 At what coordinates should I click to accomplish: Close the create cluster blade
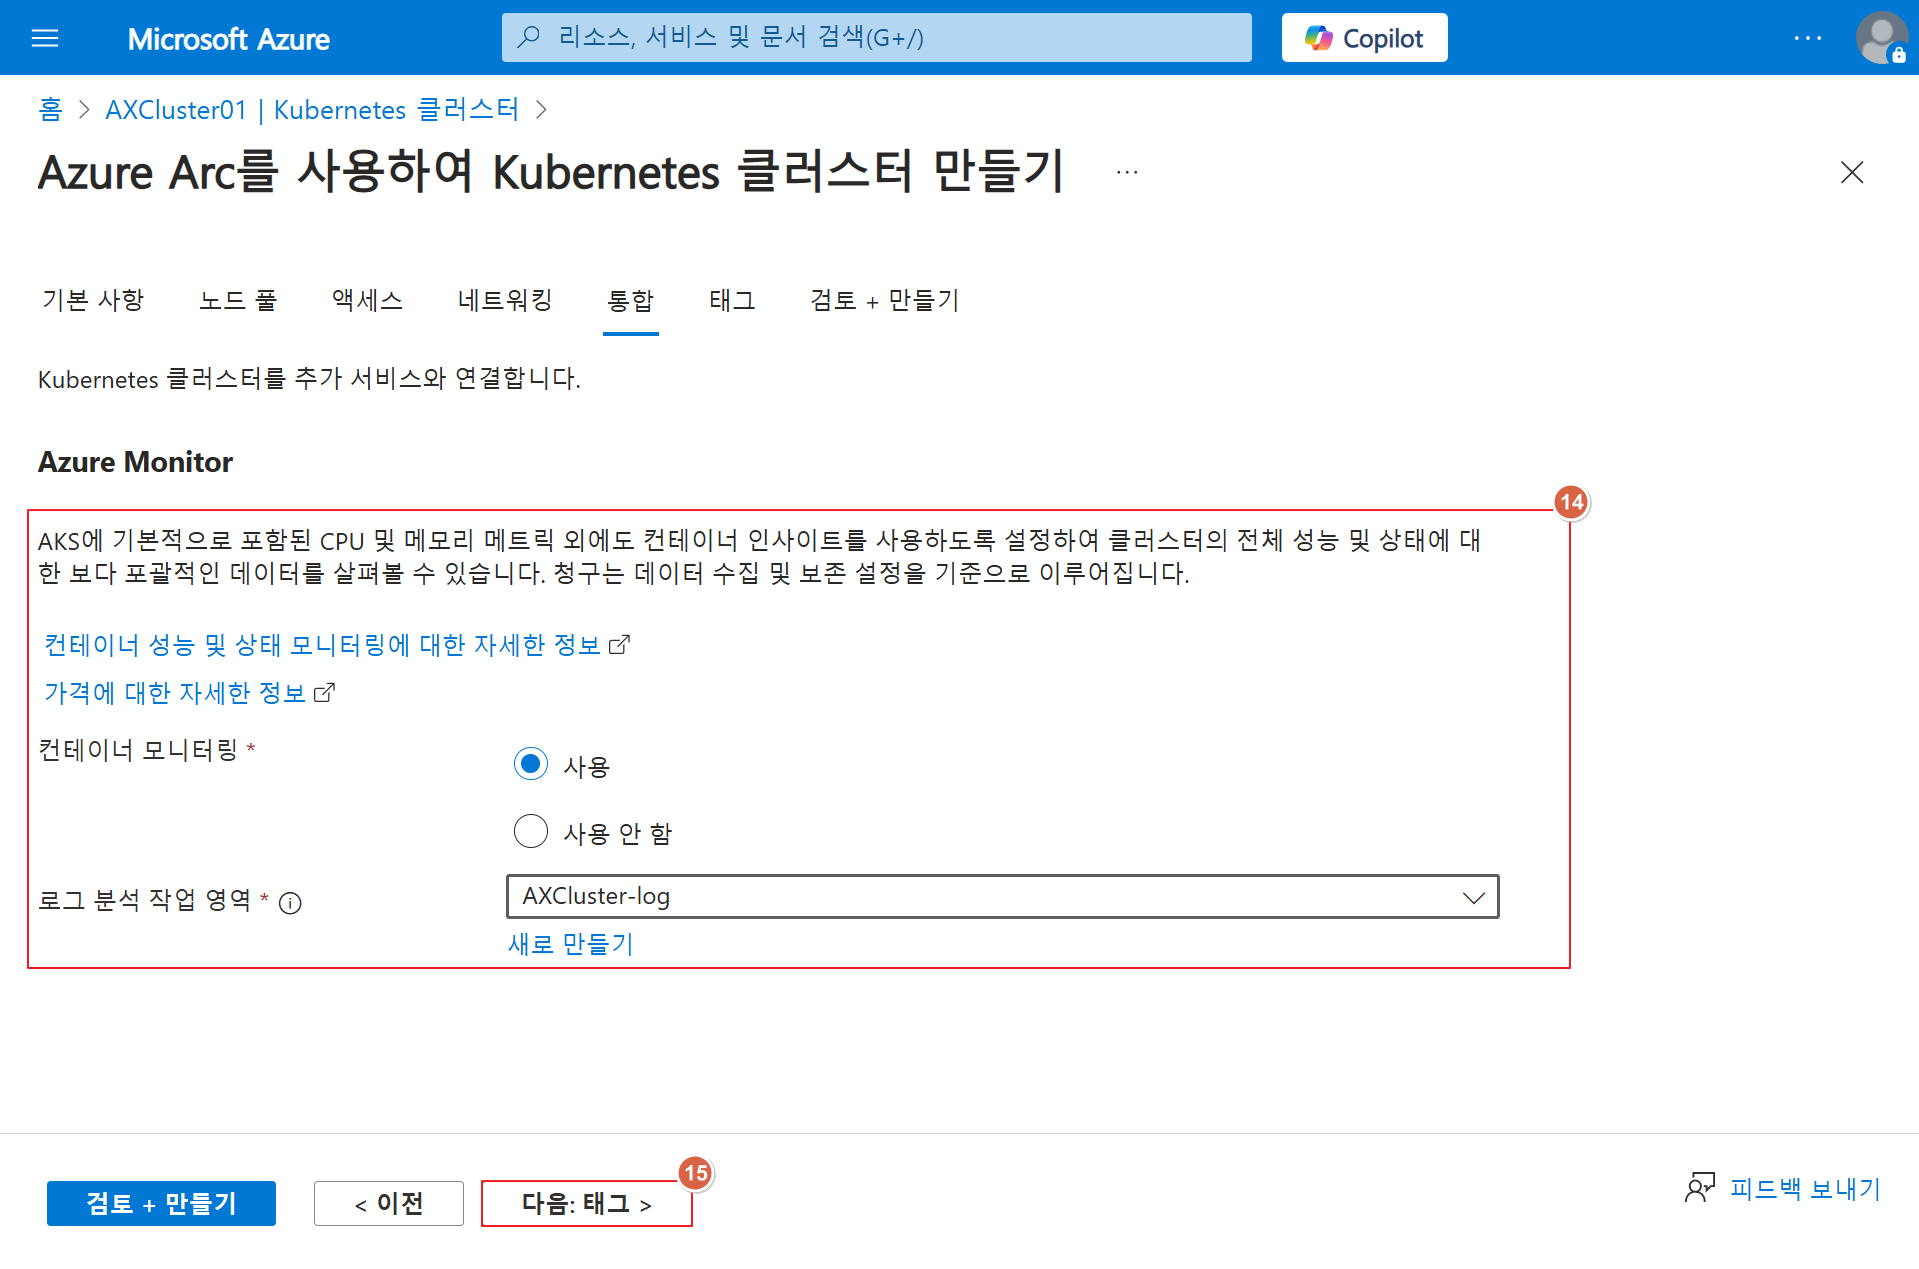click(x=1851, y=172)
